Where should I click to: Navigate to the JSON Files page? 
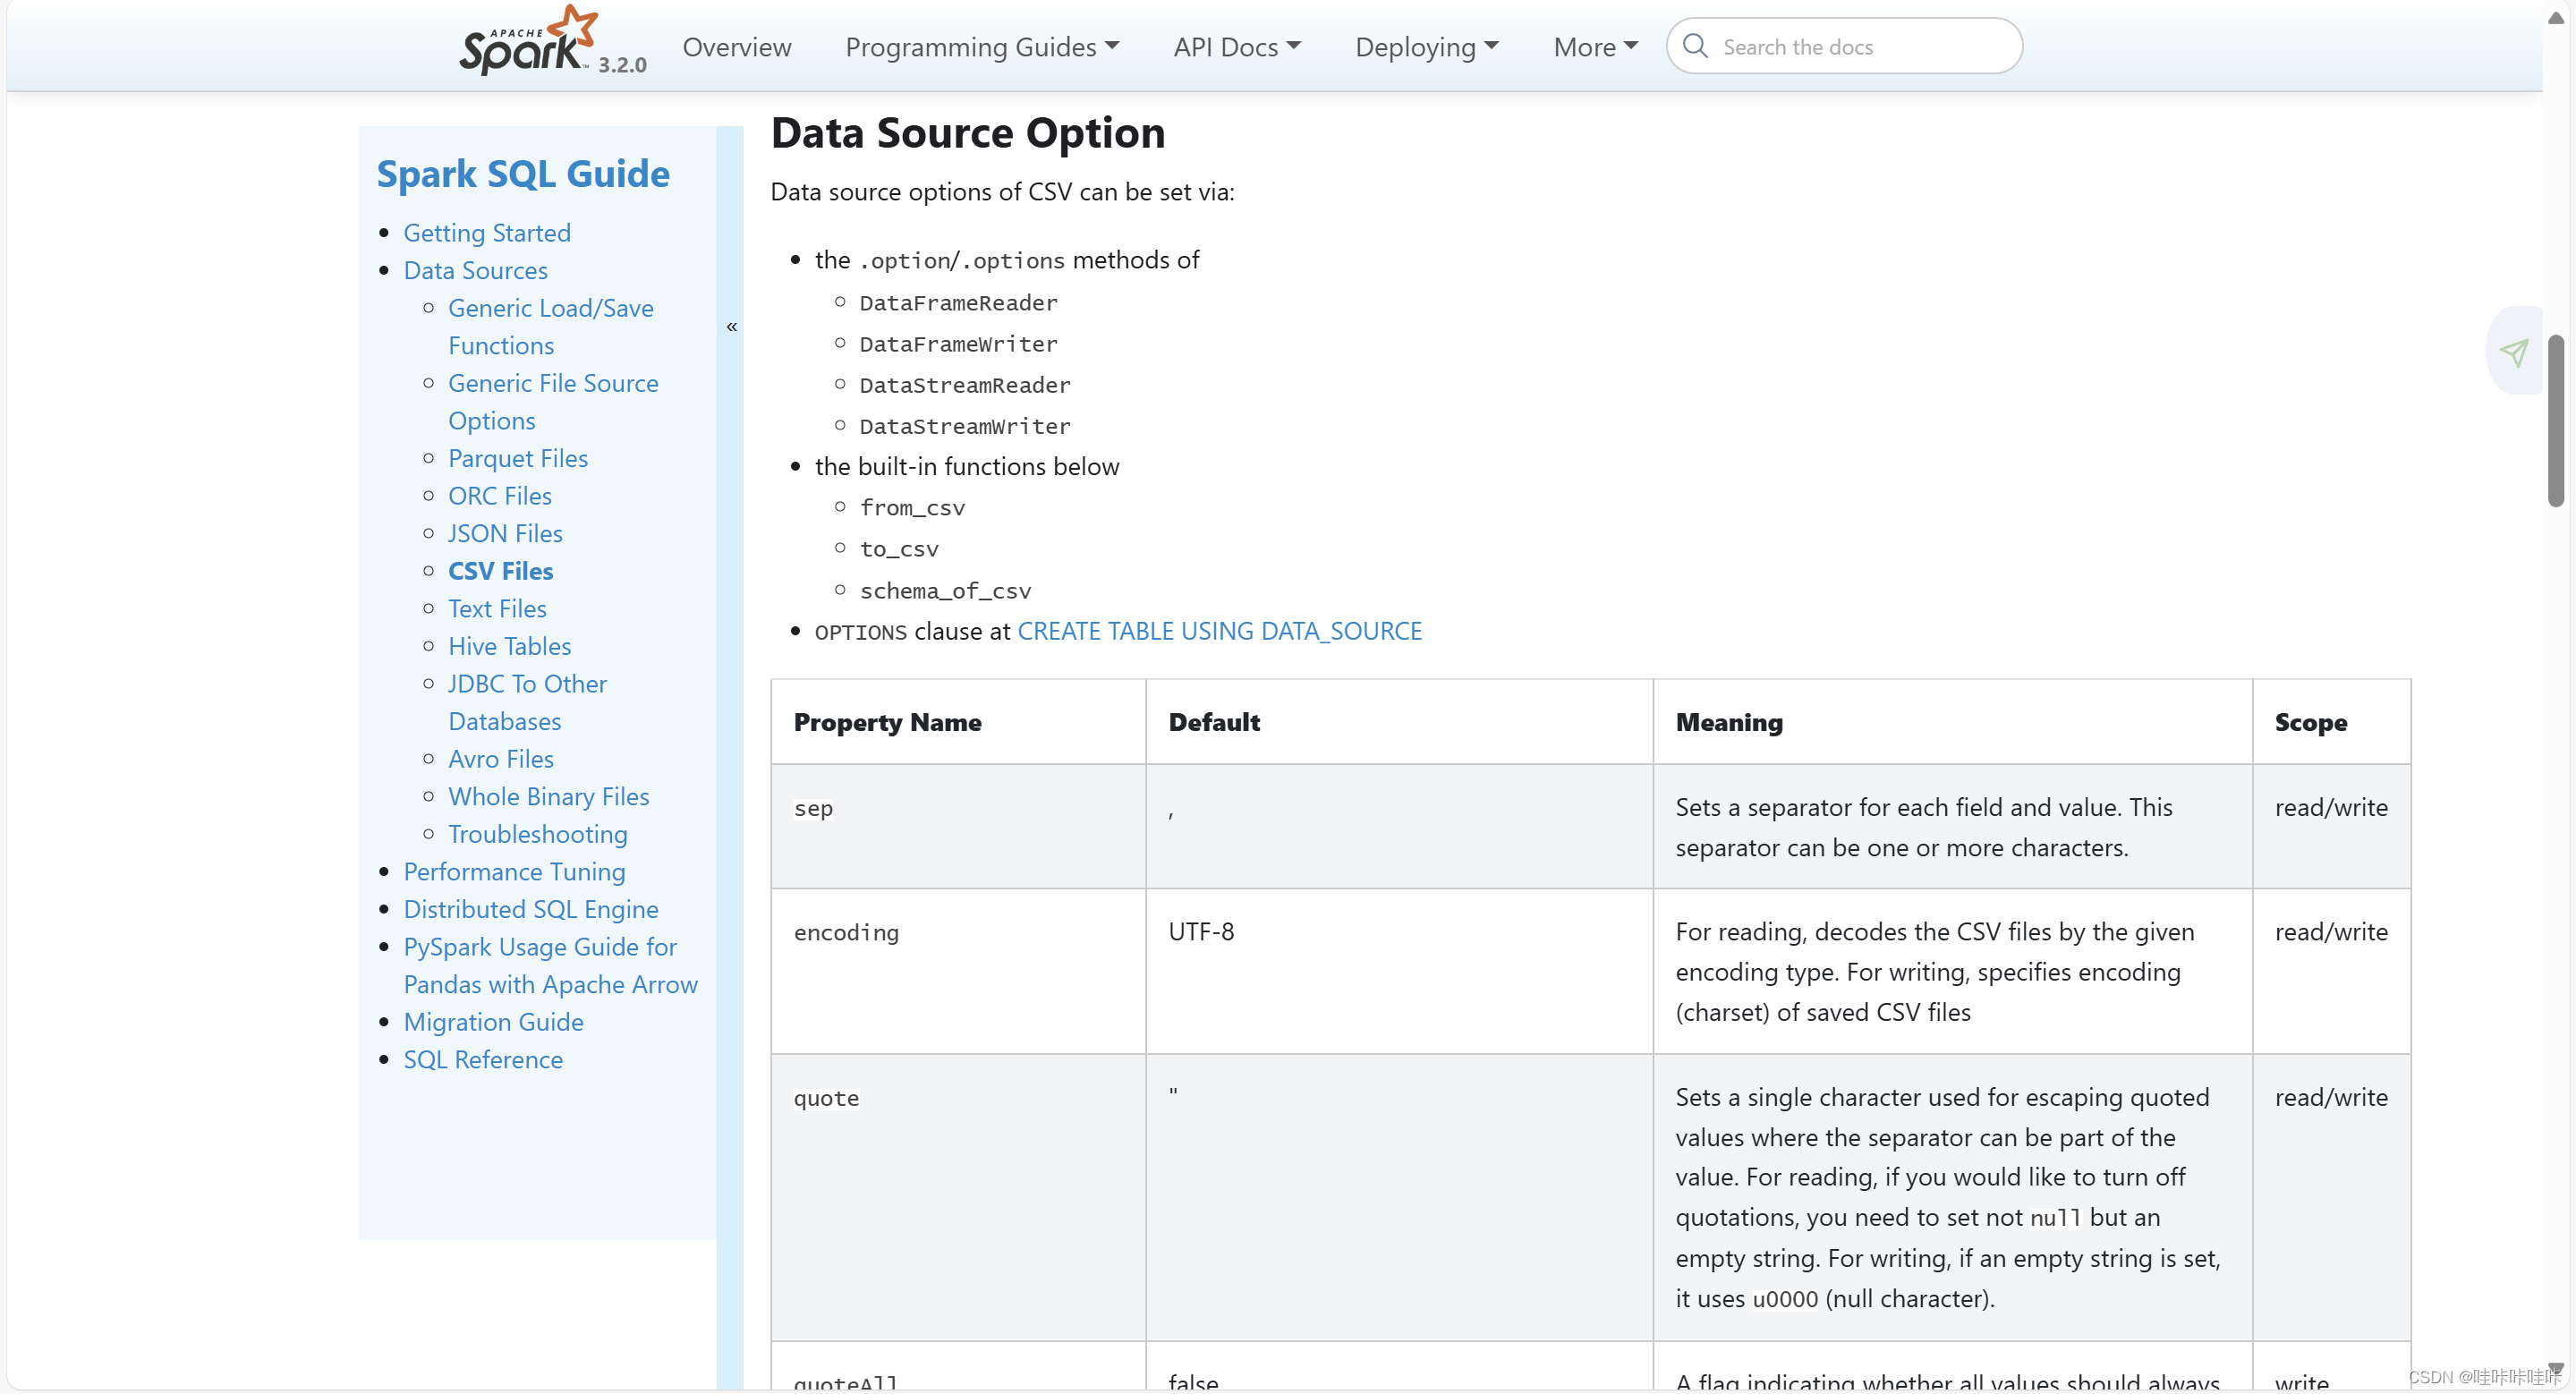point(504,533)
